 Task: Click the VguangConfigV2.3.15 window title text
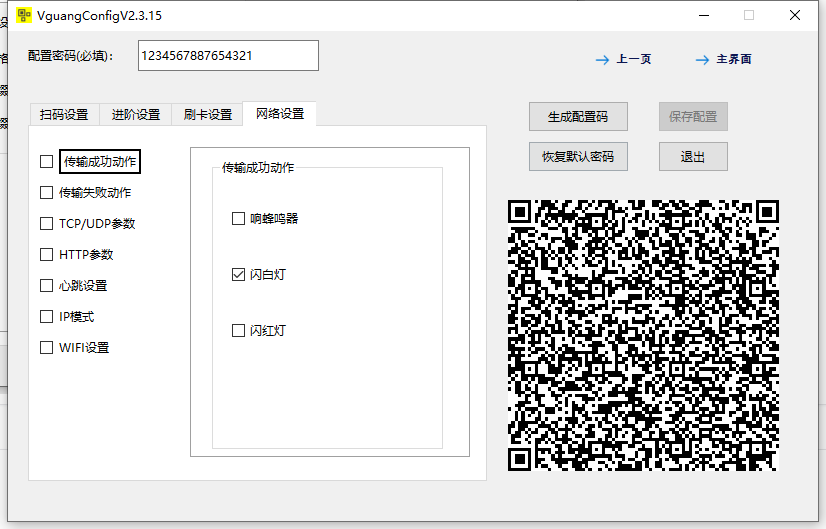(x=99, y=16)
